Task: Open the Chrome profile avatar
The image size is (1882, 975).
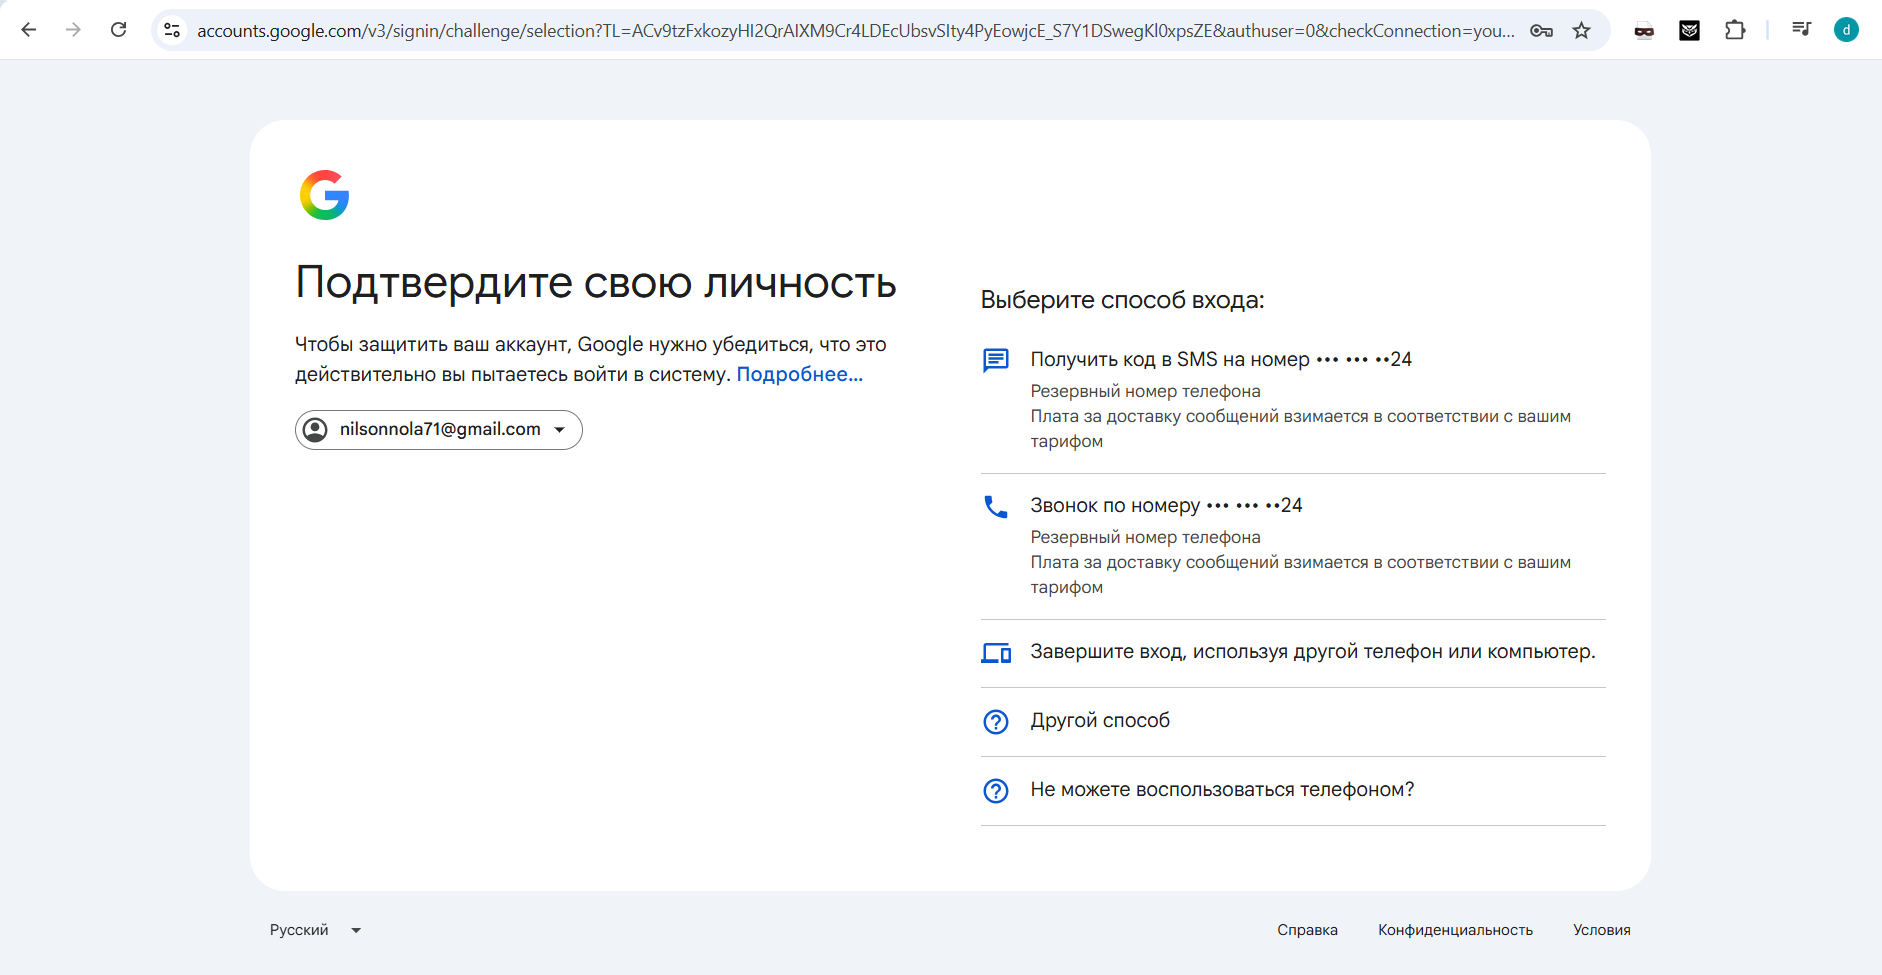Action: [x=1846, y=30]
